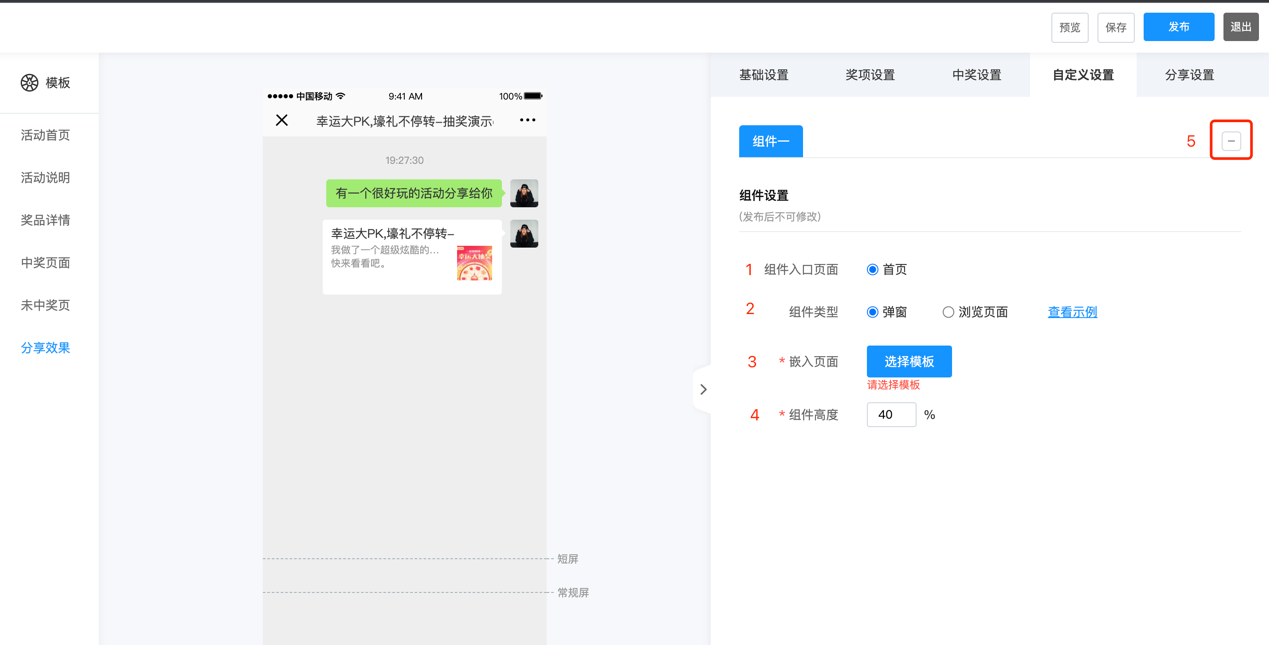1269x645 pixels.
Task: Open the shared activity card thumbnail image
Action: pos(474,263)
